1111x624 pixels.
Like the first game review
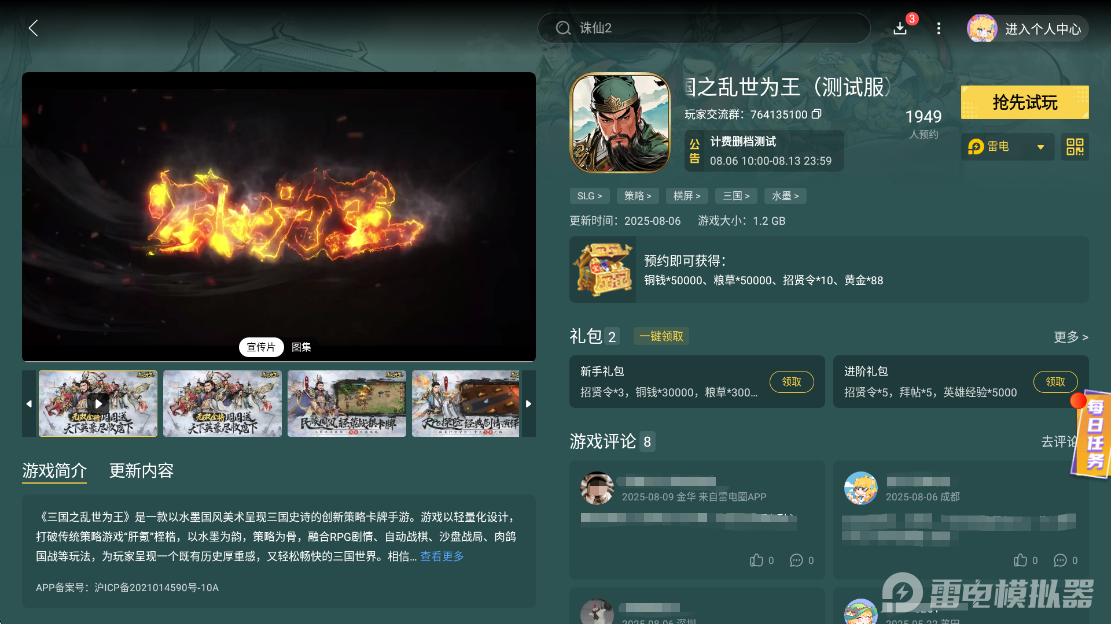(x=757, y=560)
